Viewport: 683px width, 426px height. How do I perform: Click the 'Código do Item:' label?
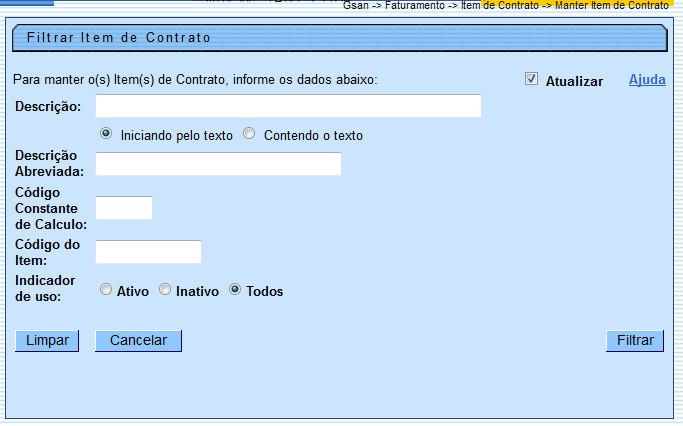[47, 252]
